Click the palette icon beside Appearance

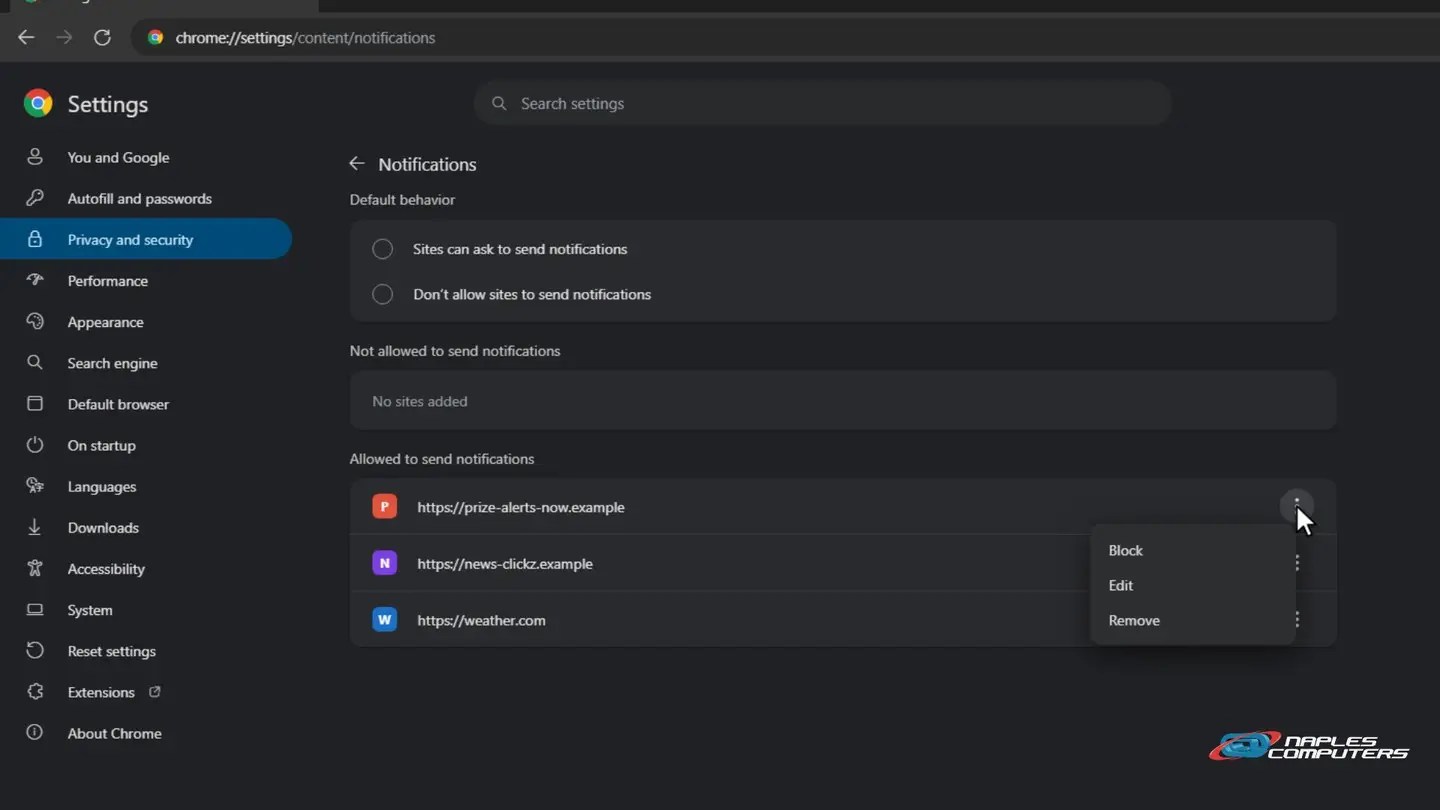(35, 321)
